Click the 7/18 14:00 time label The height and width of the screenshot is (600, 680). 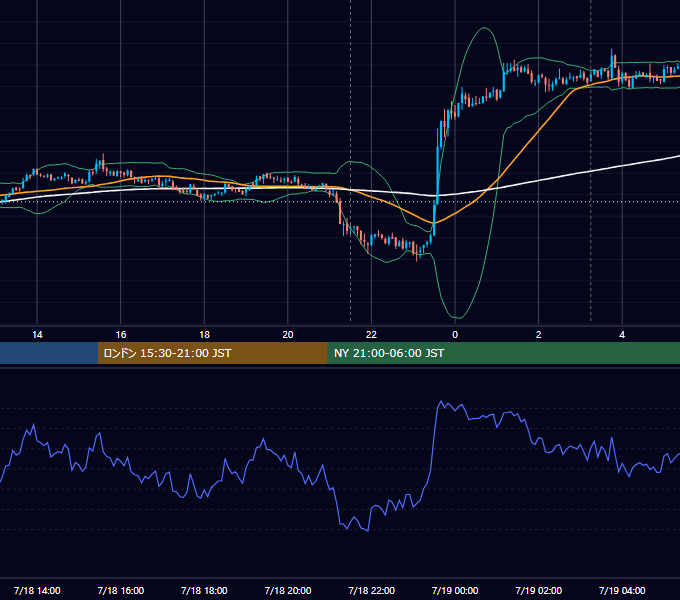click(x=37, y=590)
